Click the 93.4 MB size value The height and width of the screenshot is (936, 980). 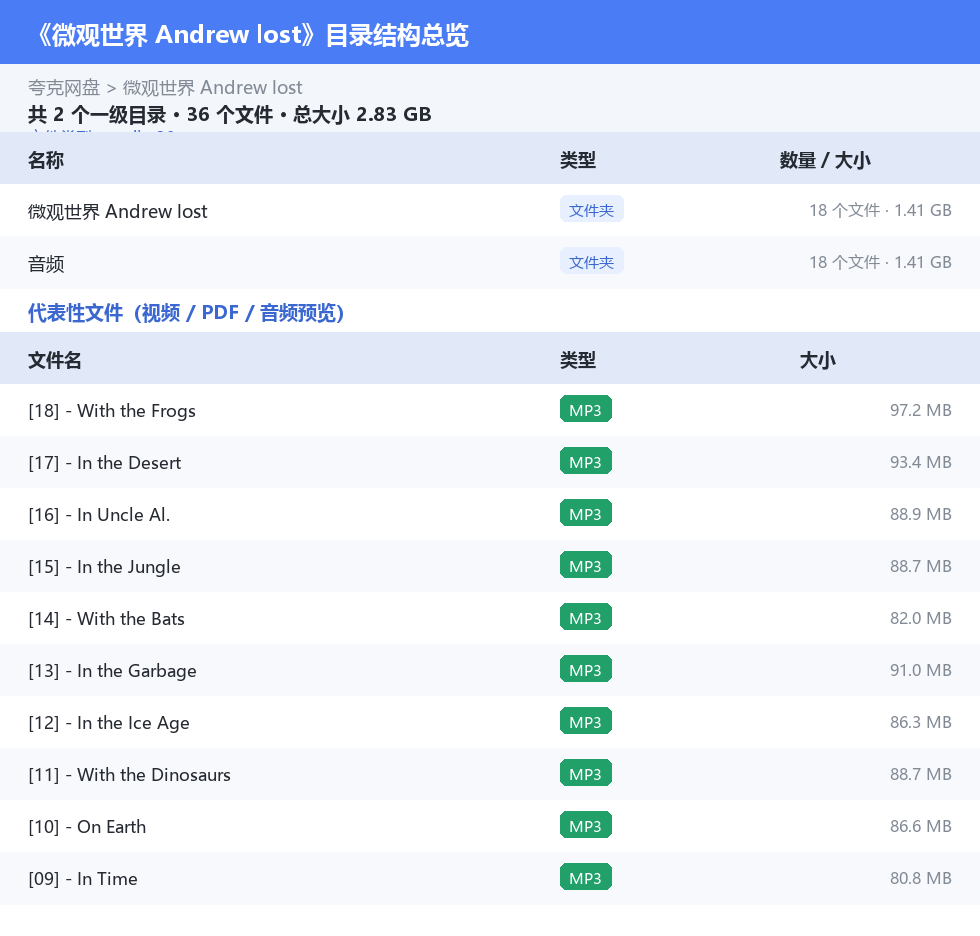pyautogui.click(x=921, y=462)
